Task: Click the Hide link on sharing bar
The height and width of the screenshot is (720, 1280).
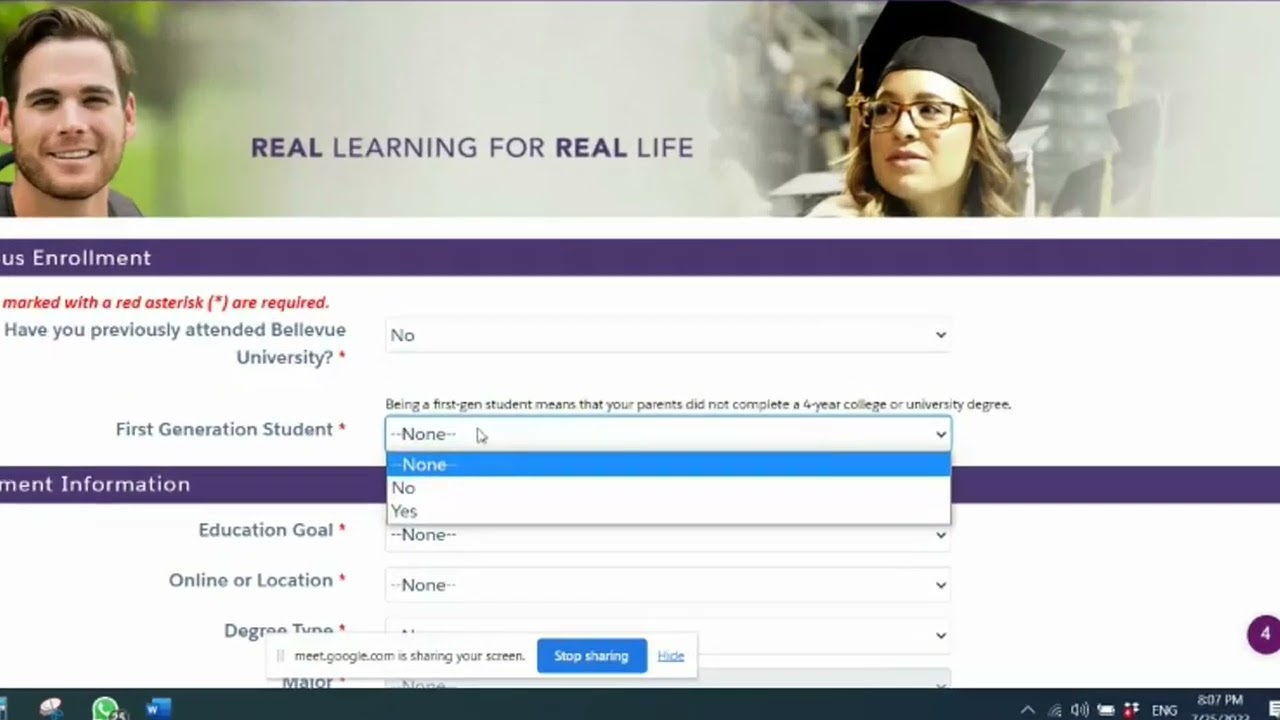Action: 671,656
